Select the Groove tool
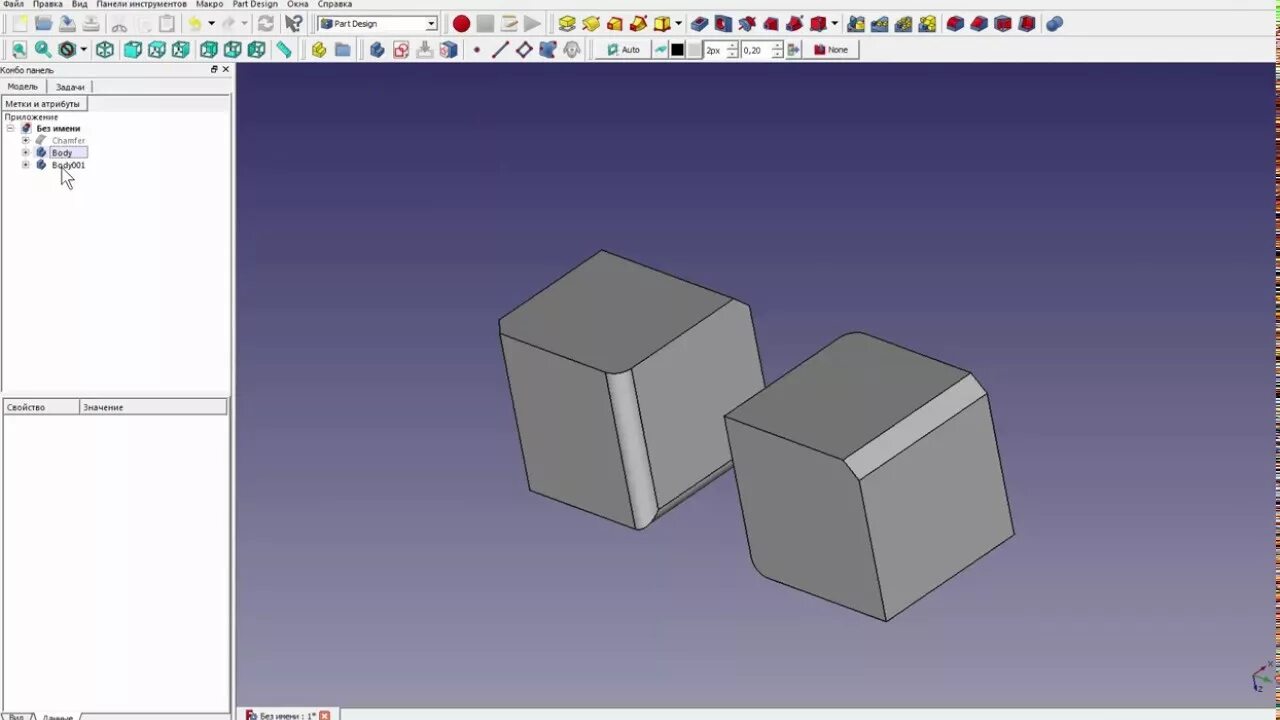The image size is (1280, 720). 747,23
